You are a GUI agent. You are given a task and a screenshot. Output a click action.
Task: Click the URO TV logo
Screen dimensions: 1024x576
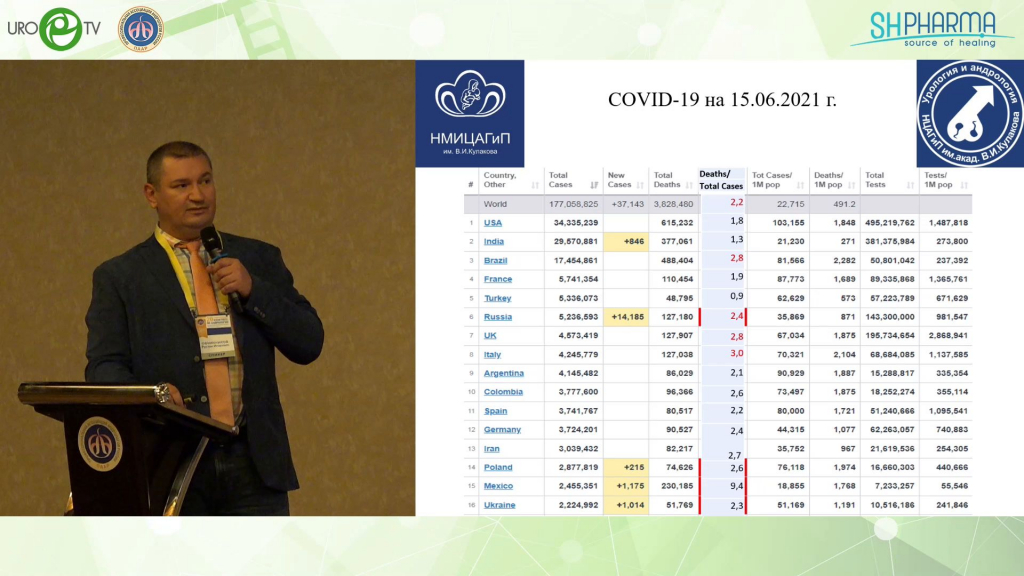coord(54,29)
